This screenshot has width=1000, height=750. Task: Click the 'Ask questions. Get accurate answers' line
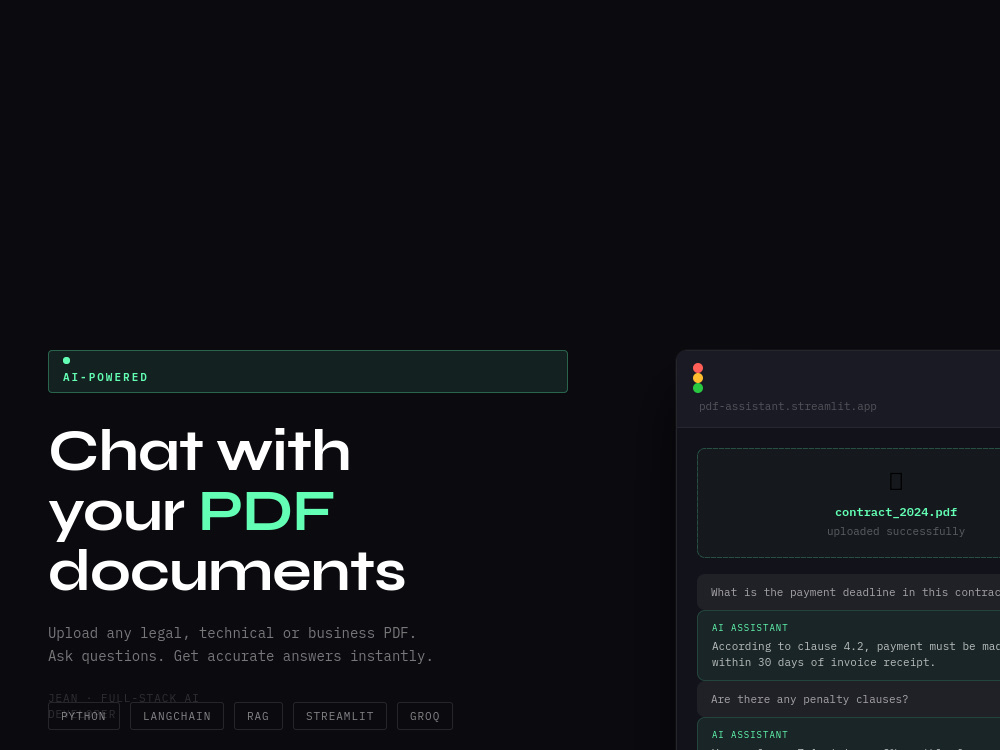click(240, 656)
